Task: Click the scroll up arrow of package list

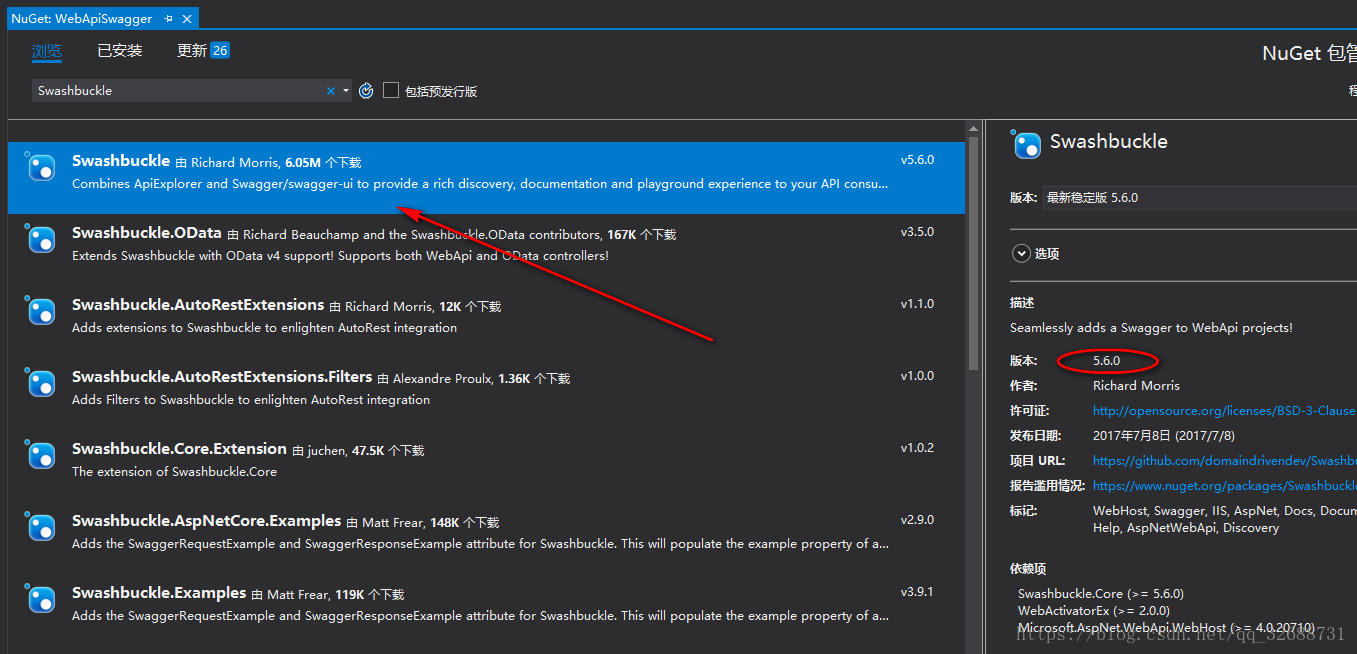Action: [973, 129]
